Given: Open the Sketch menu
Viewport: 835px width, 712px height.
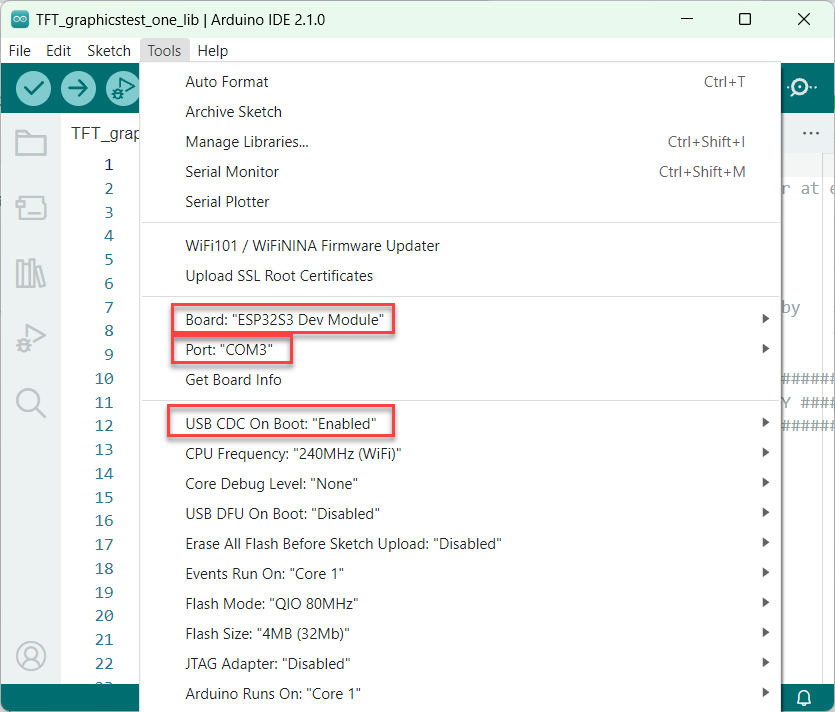Looking at the screenshot, I should pyautogui.click(x=109, y=51).
